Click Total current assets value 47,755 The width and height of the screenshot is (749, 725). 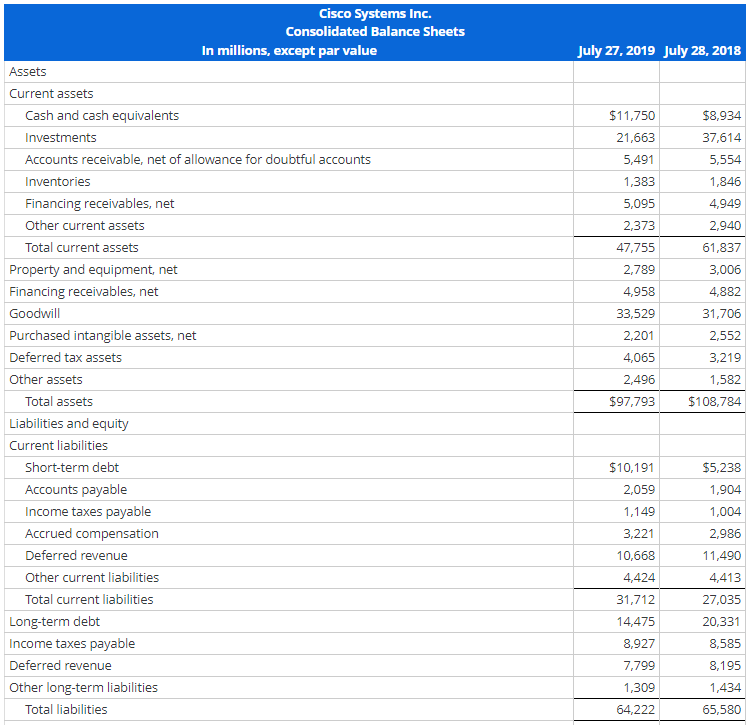[x=635, y=247]
